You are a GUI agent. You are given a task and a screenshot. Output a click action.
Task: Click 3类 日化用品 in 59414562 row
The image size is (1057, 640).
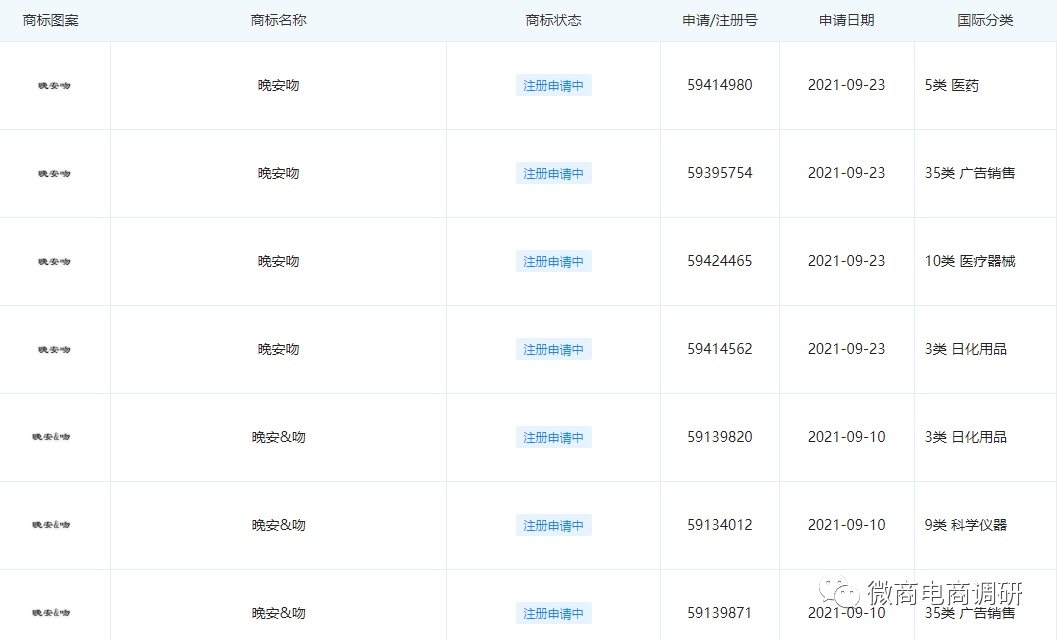[965, 349]
